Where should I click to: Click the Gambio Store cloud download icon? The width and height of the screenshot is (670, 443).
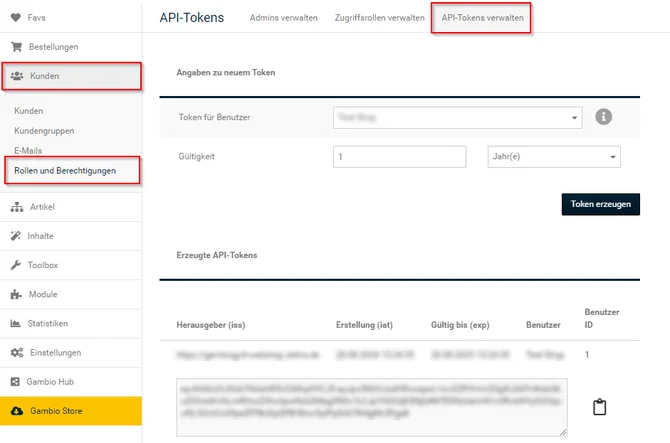pyautogui.click(x=17, y=411)
